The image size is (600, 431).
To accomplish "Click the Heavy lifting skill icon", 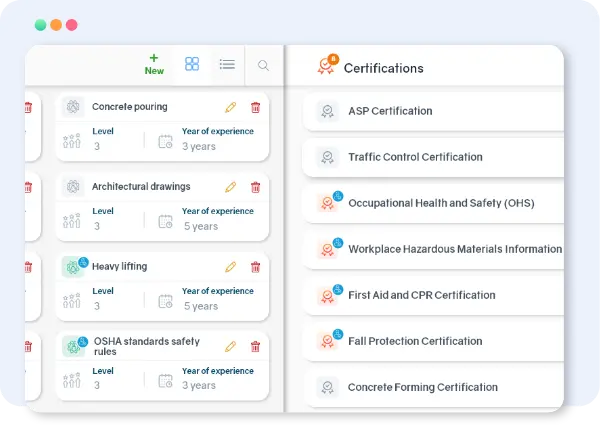I will 73,267.
